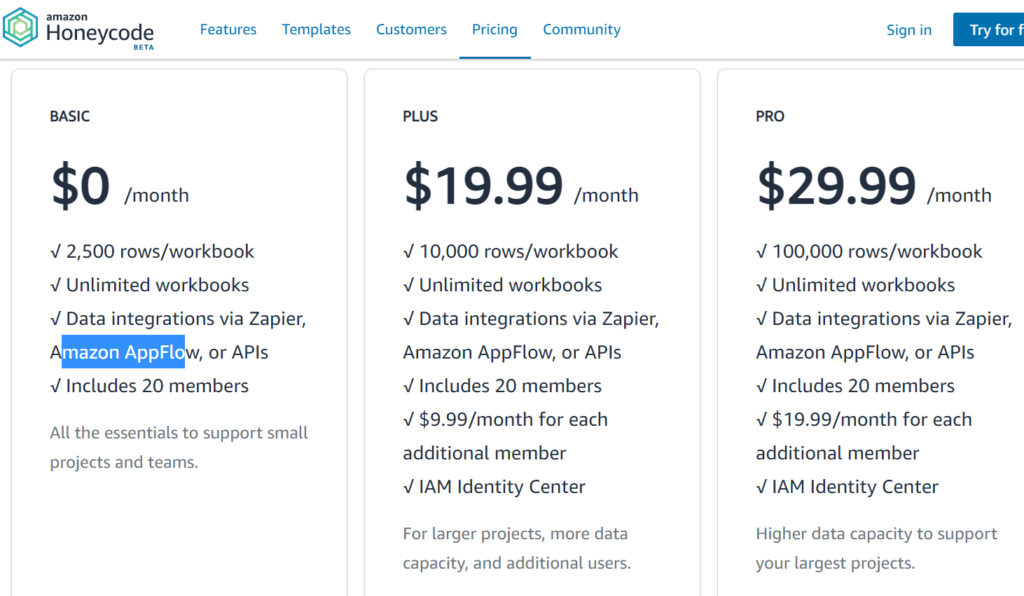Navigate to the Community section

coord(581,30)
